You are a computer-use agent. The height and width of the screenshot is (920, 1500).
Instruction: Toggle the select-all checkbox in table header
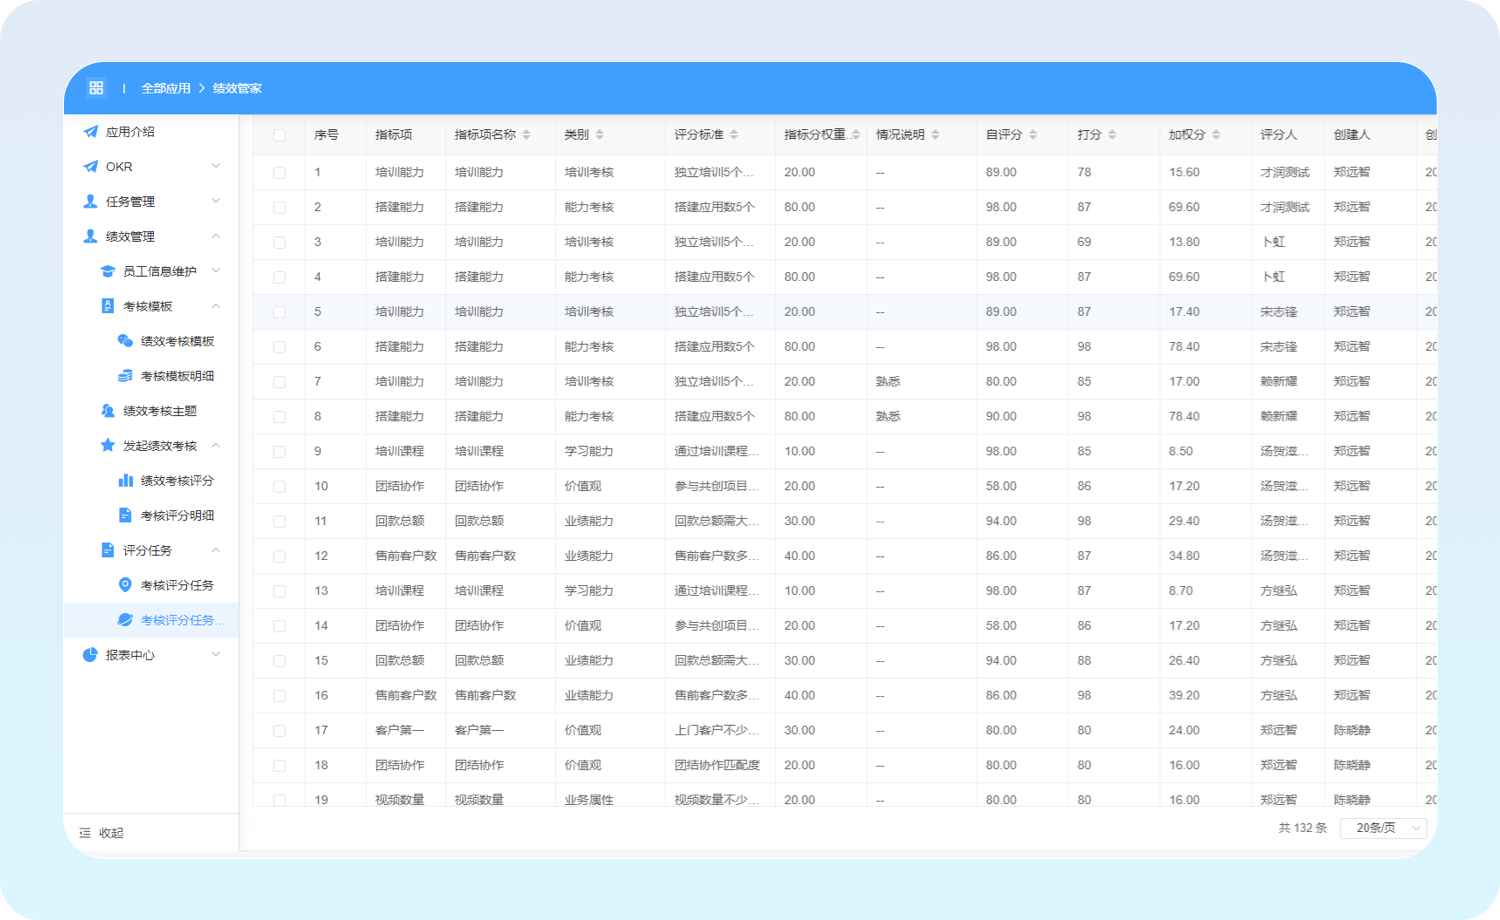(279, 135)
